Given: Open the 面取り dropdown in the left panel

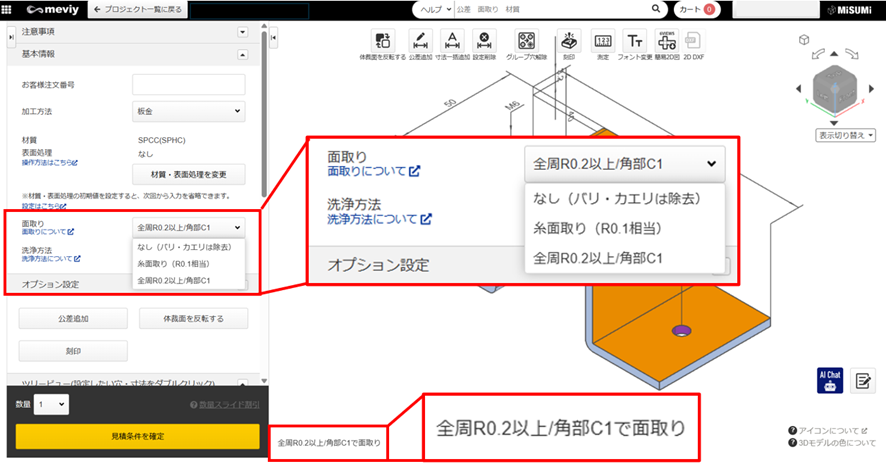Looking at the screenshot, I should tap(188, 227).
